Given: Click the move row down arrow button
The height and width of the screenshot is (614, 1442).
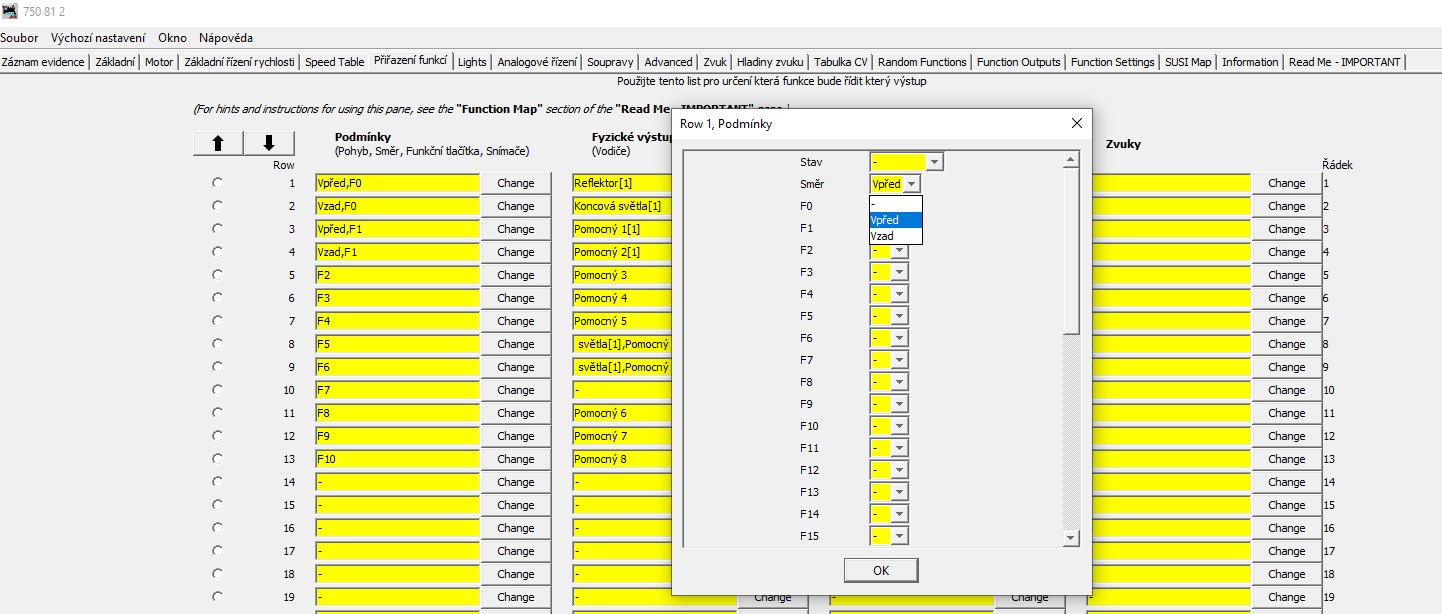Looking at the screenshot, I should pos(269,144).
